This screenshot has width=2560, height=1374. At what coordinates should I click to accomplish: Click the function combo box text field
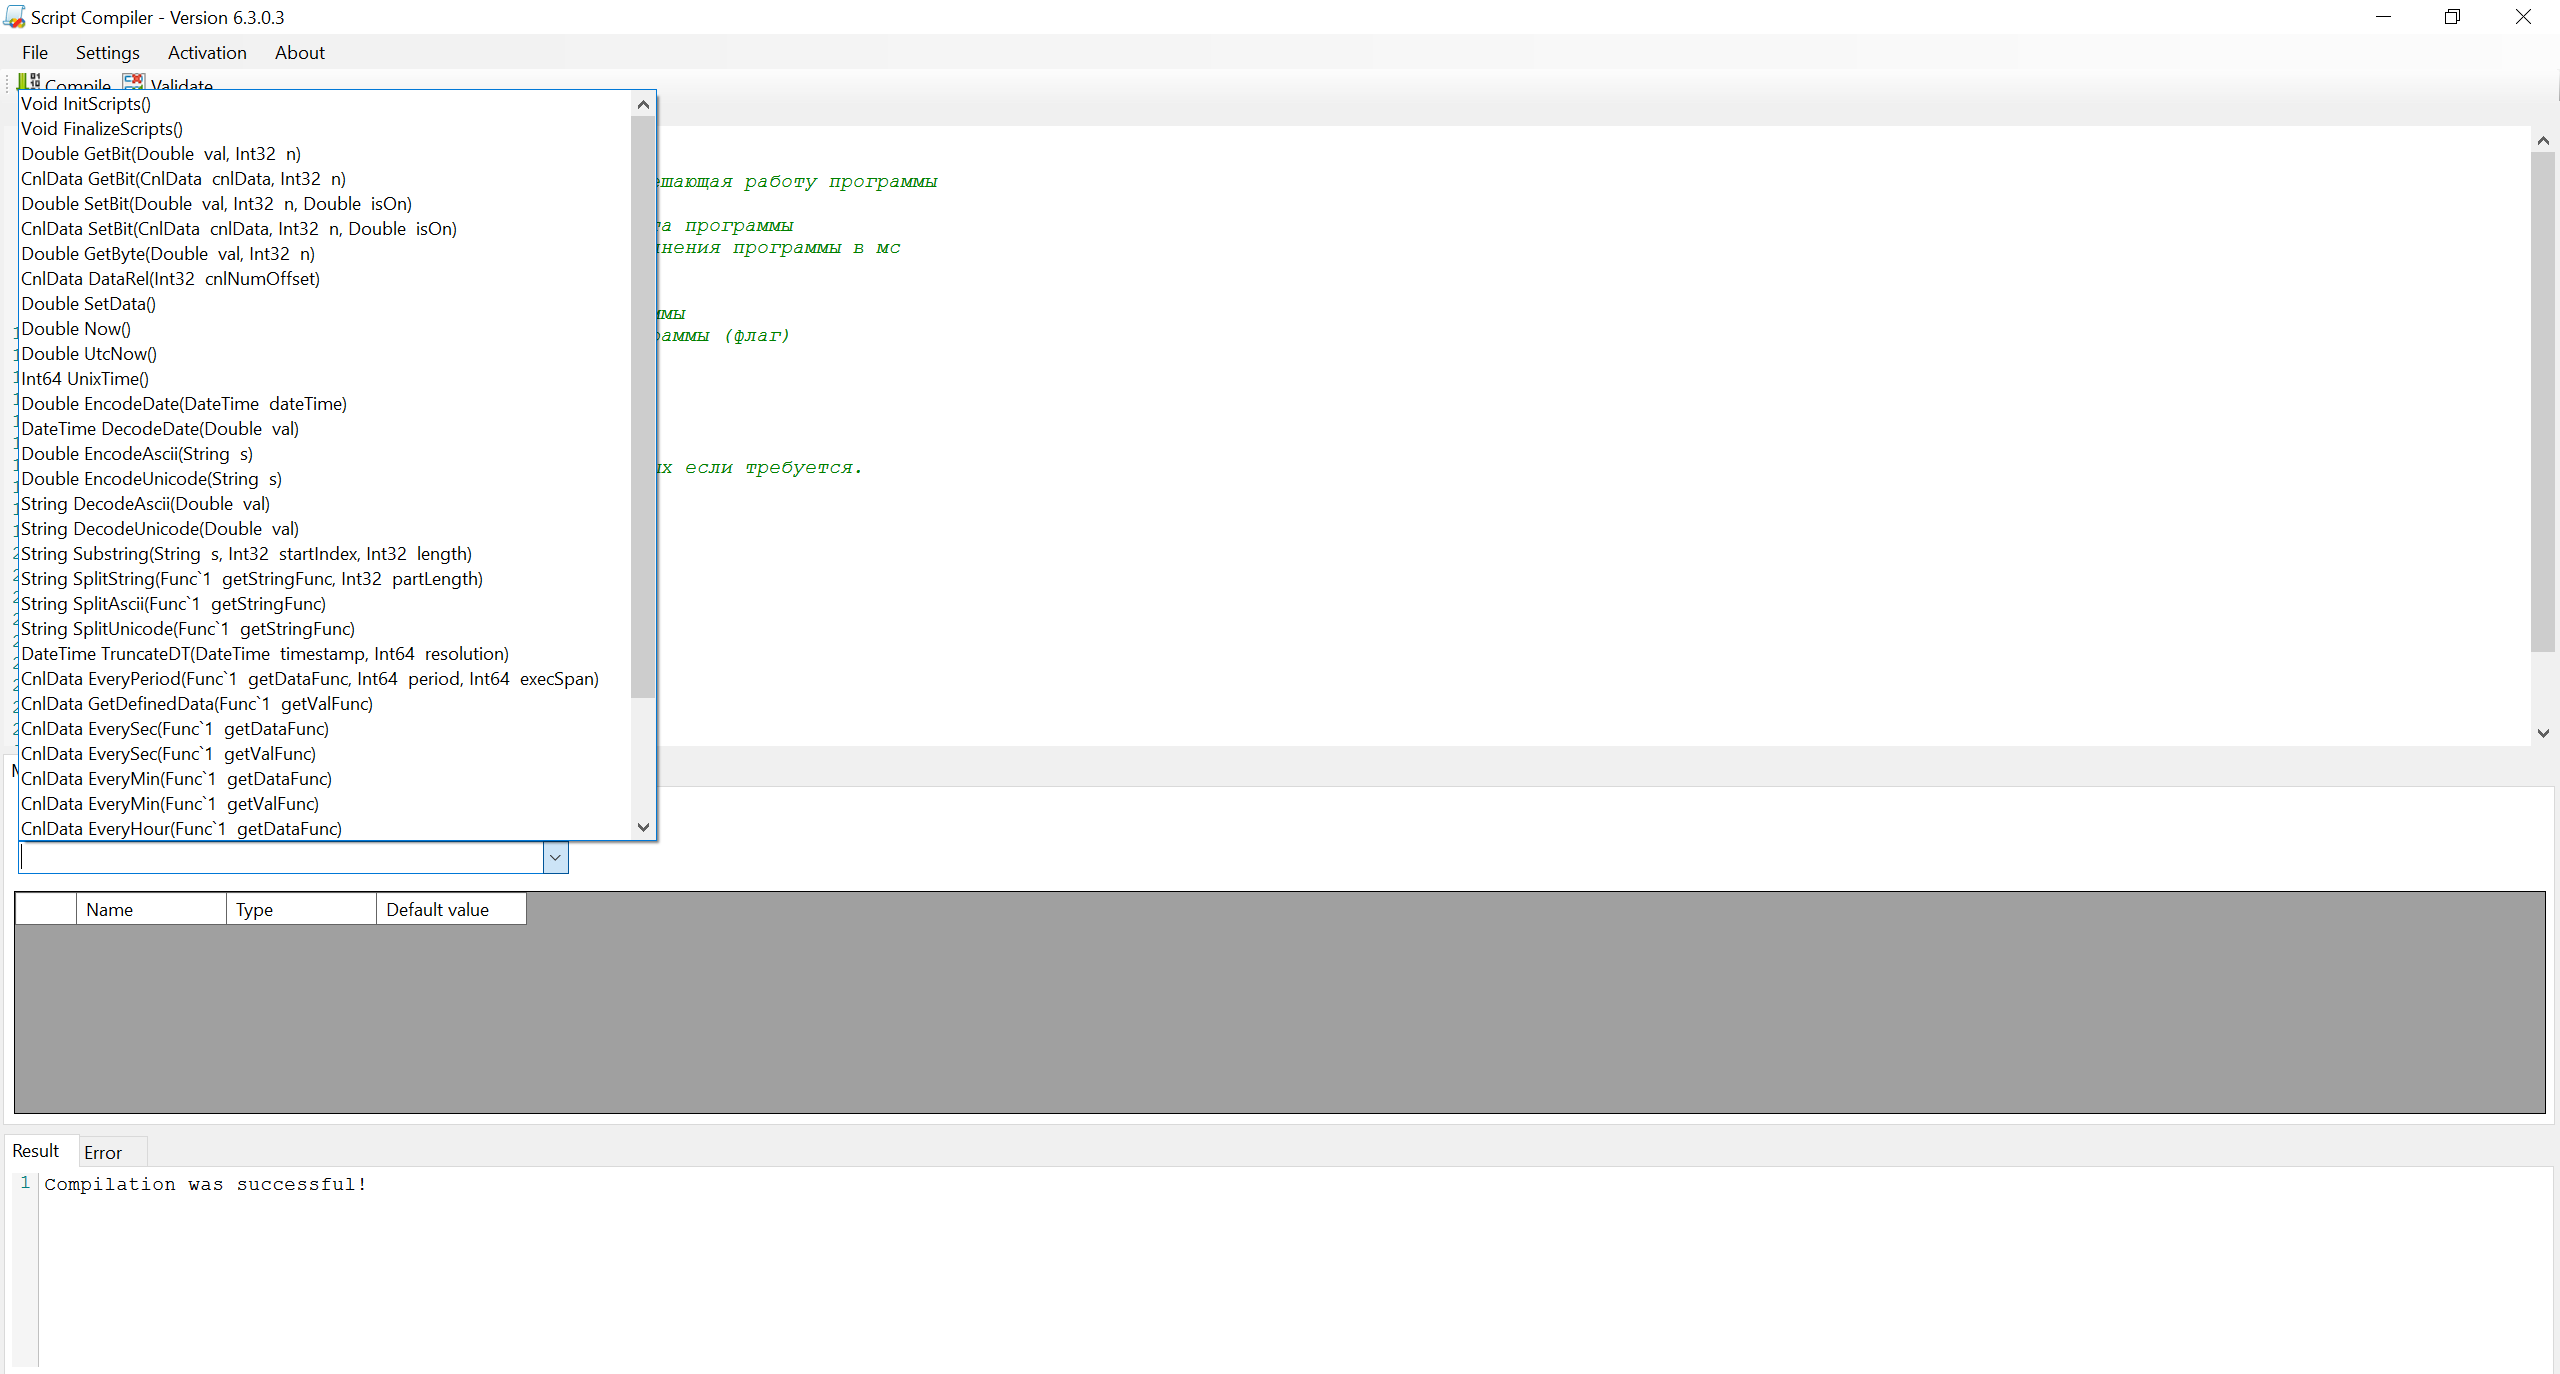(x=280, y=858)
